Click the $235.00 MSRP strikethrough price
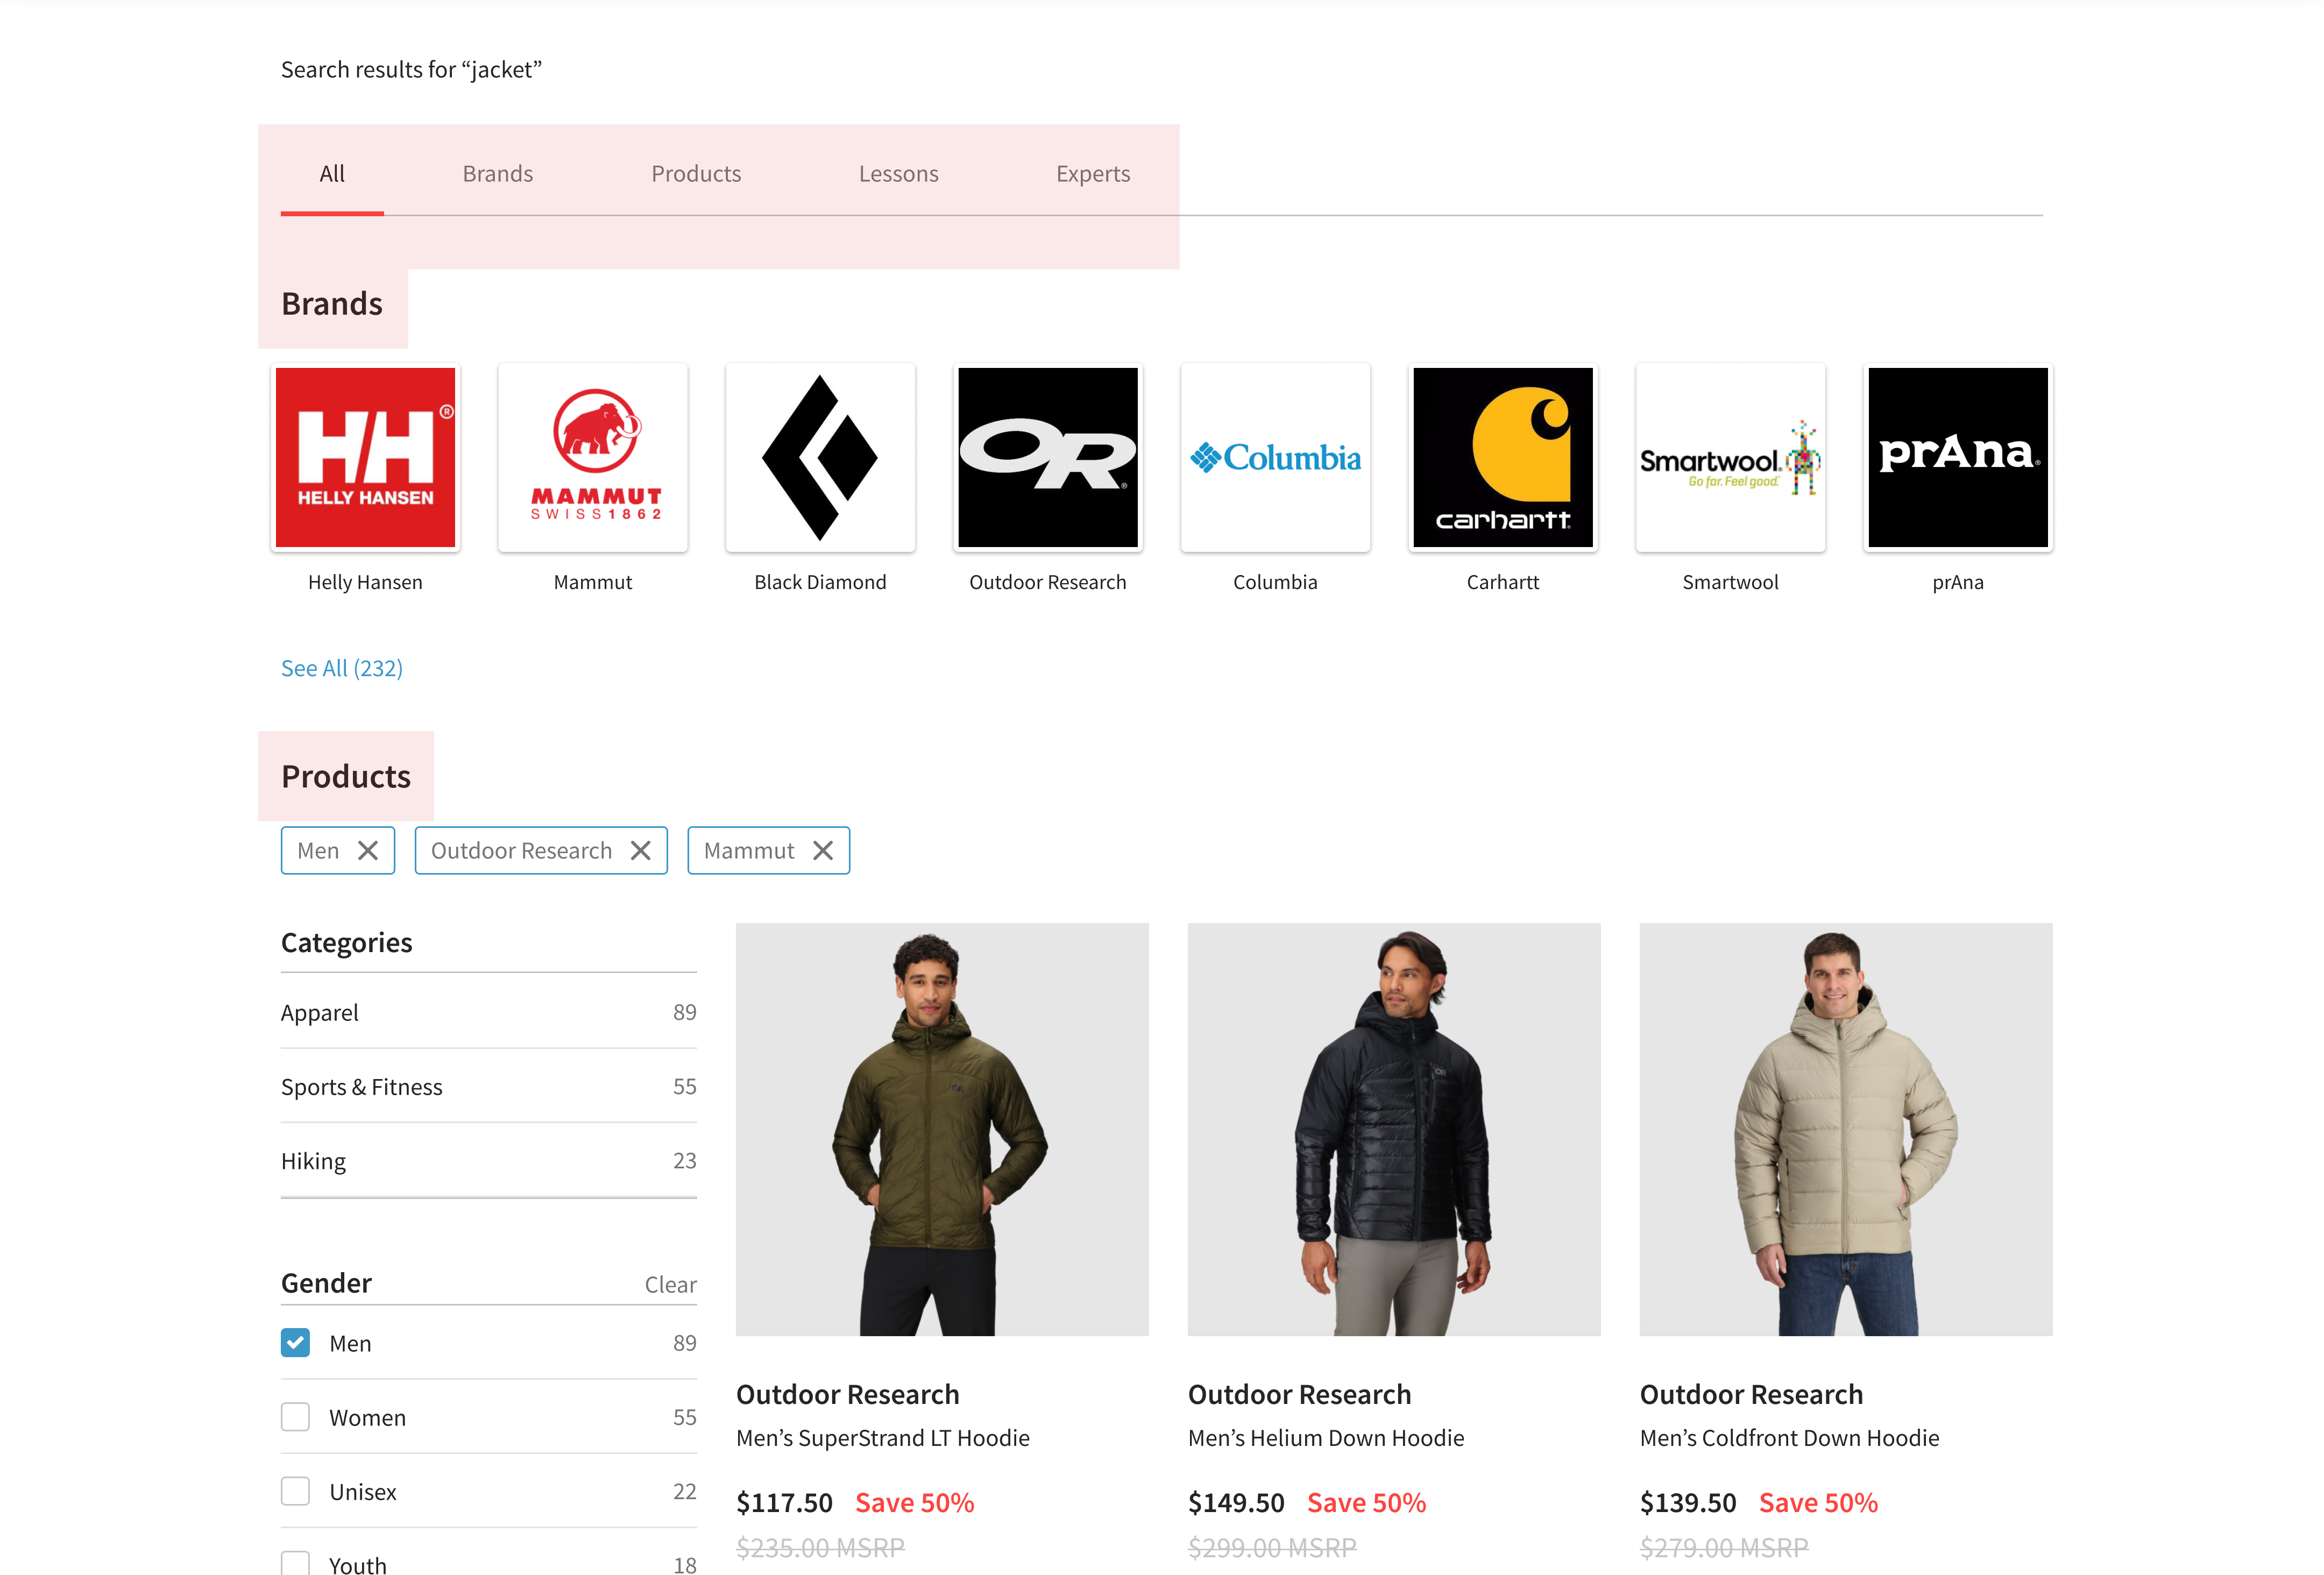The height and width of the screenshot is (1575, 2324). [820, 1548]
